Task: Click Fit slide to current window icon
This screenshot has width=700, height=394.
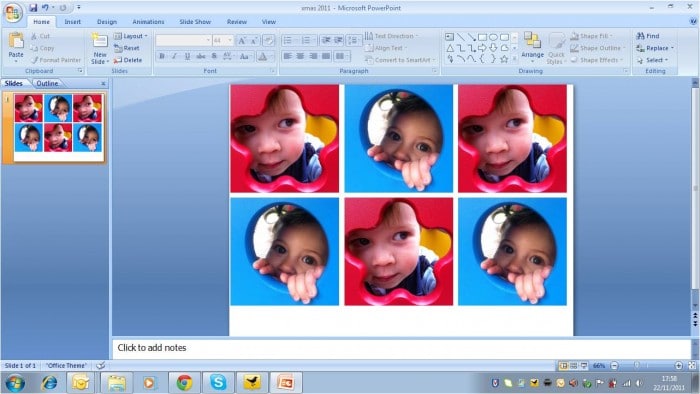Action: pyautogui.click(x=692, y=365)
